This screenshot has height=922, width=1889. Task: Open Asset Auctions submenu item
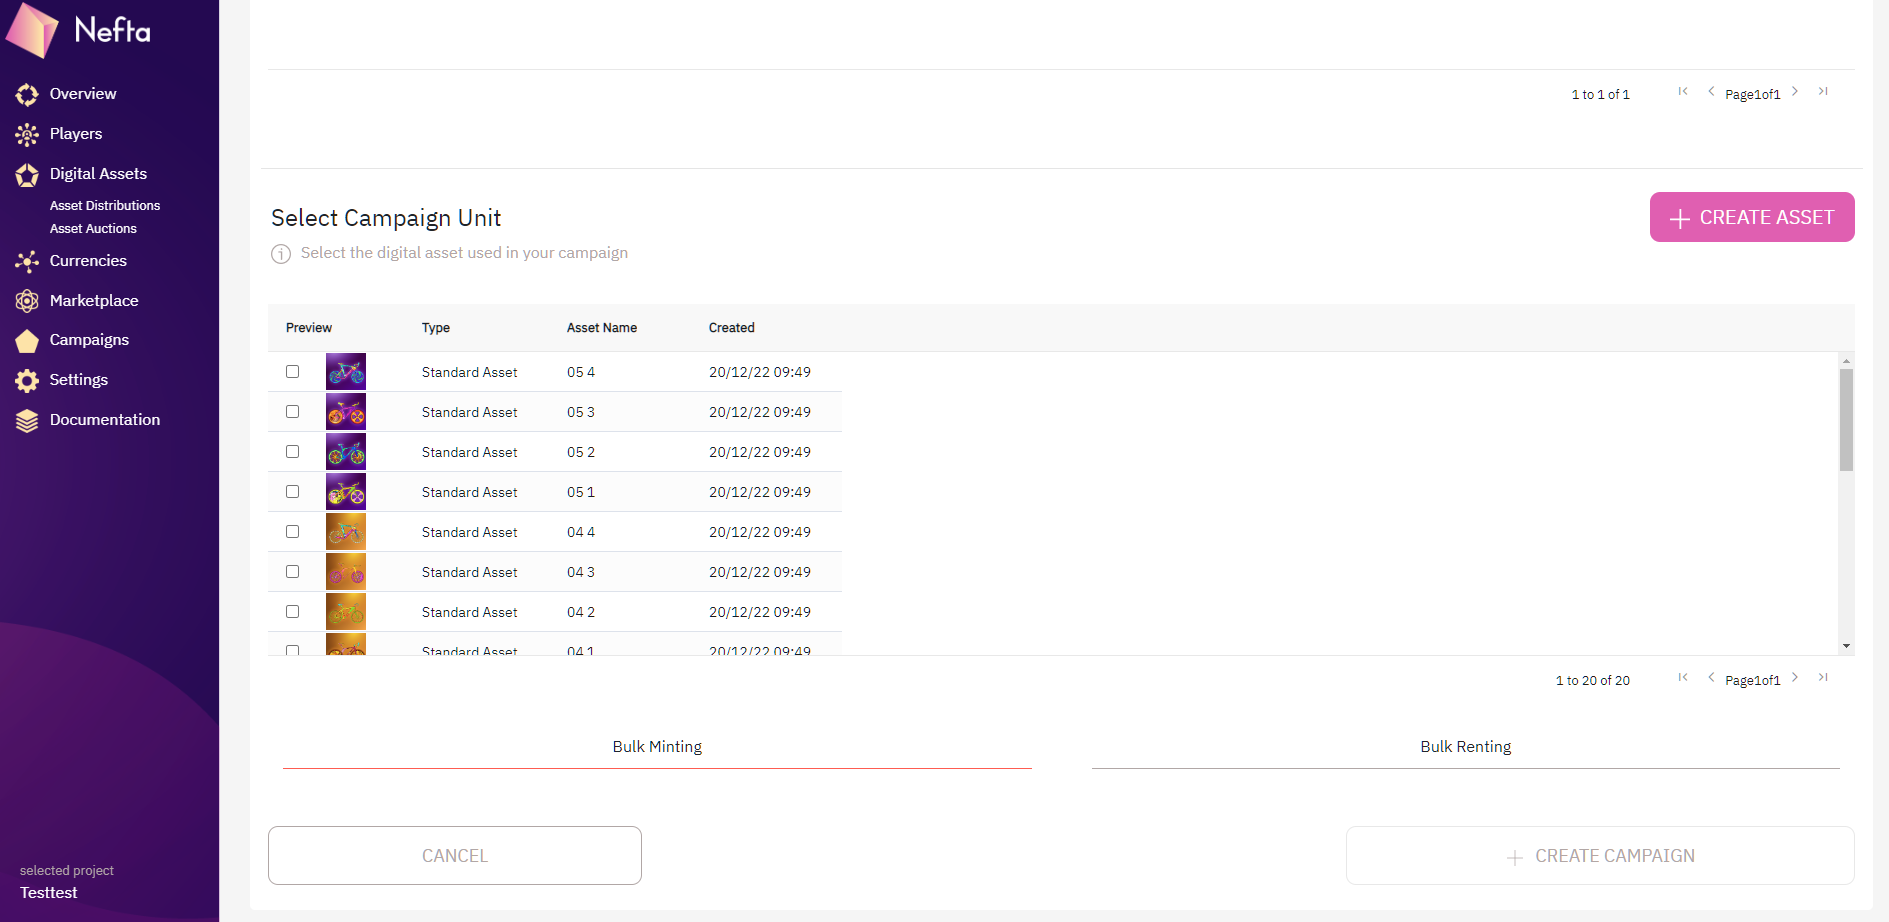coord(93,229)
